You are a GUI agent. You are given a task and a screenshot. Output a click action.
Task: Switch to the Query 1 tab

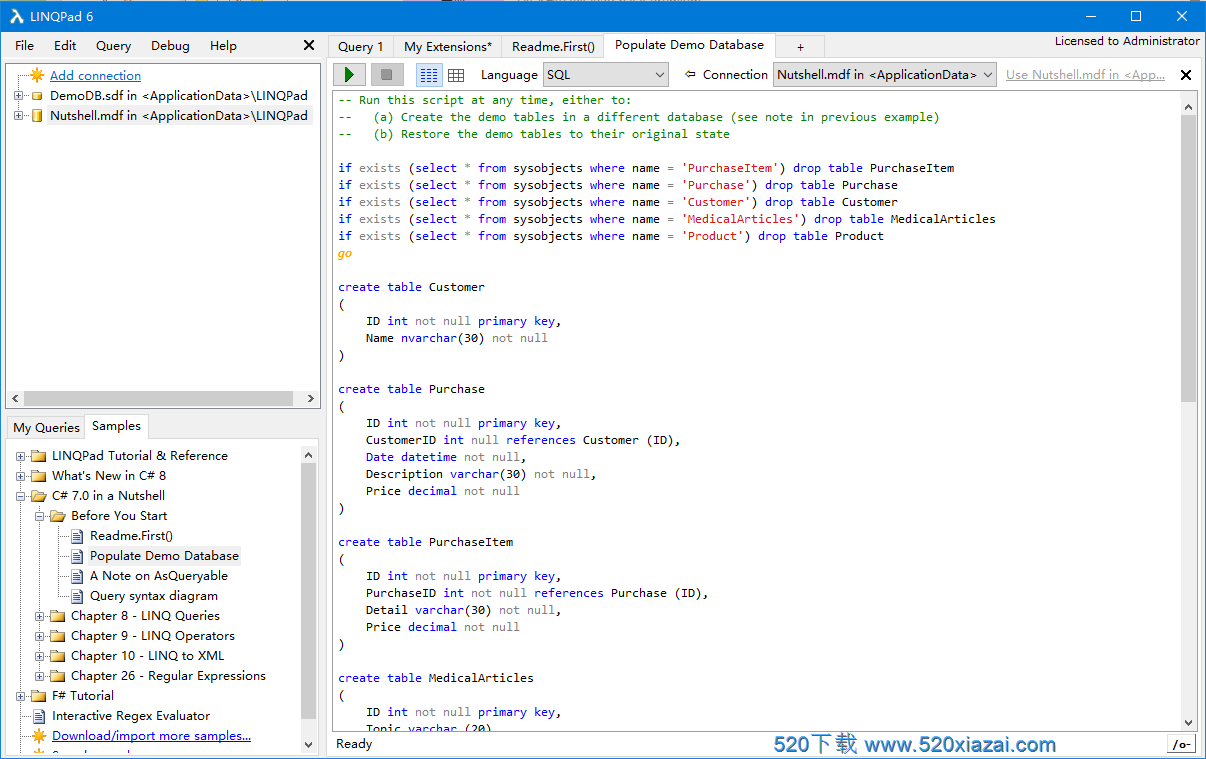(x=360, y=47)
